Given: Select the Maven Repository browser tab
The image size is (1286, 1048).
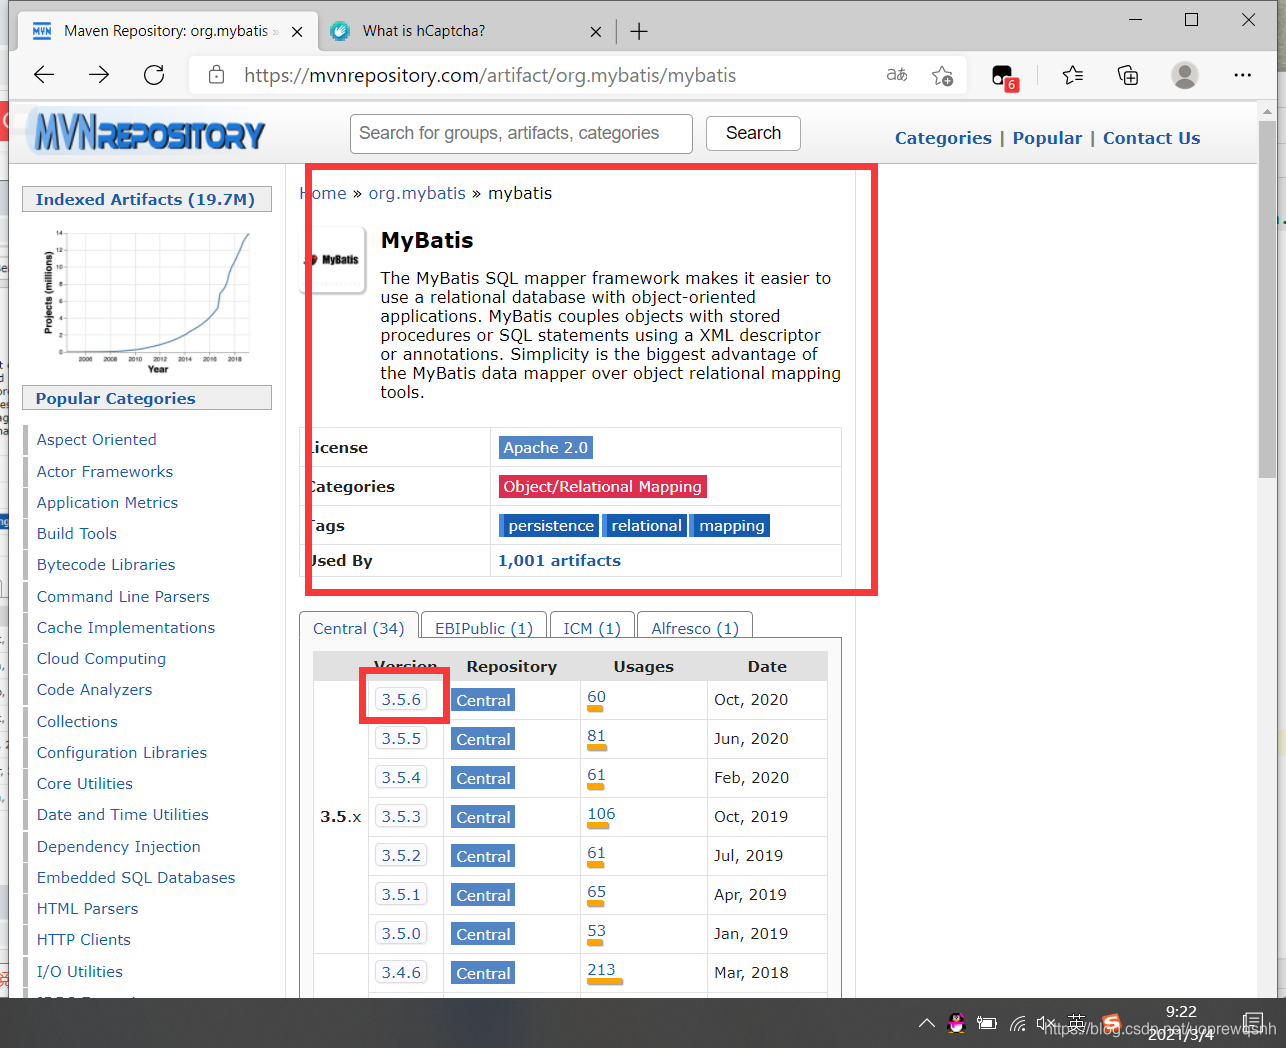Looking at the screenshot, I should 166,31.
